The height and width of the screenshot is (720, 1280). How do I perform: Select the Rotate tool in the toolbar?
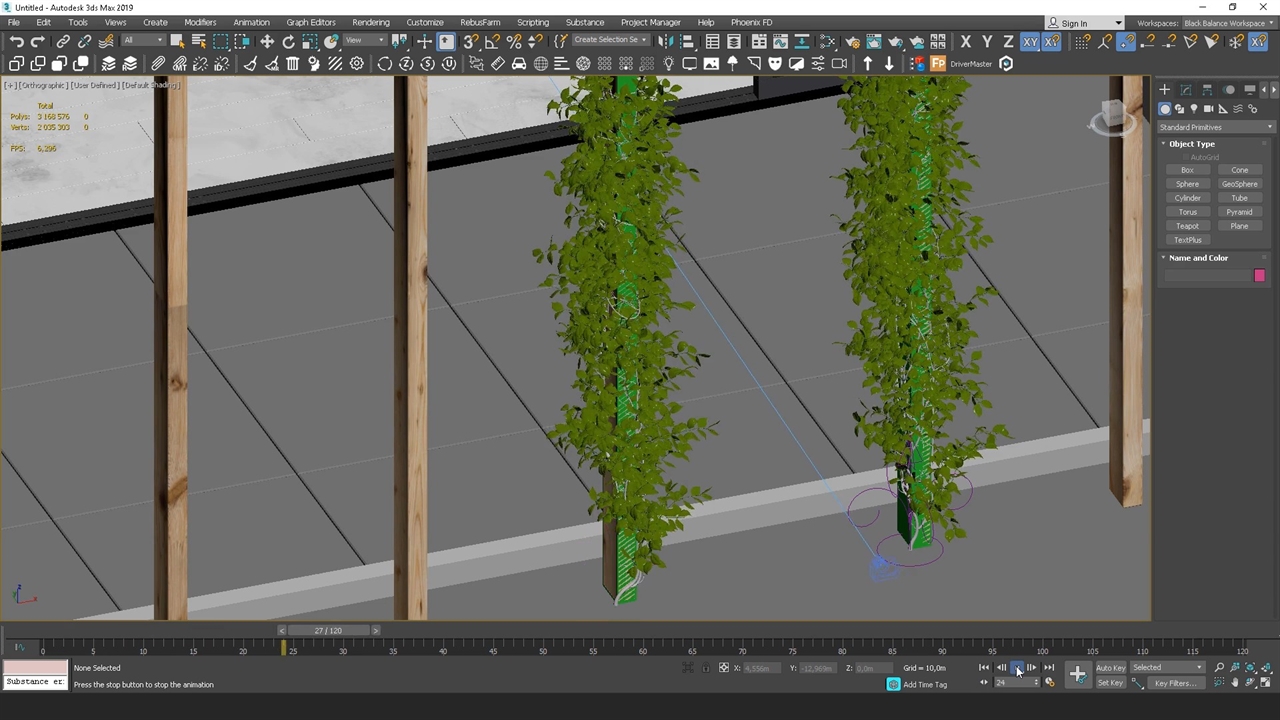(289, 42)
